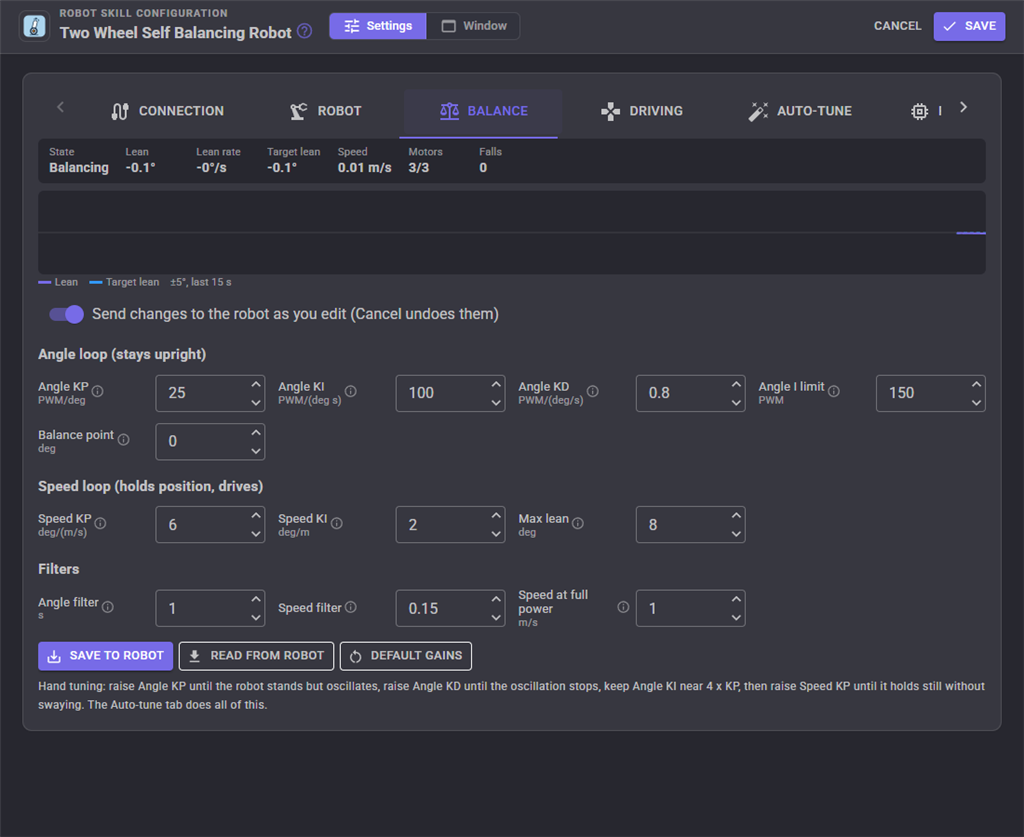Click the Speed KI info icon
Screen dimensions: 1024x837
pyautogui.click(x=336, y=523)
